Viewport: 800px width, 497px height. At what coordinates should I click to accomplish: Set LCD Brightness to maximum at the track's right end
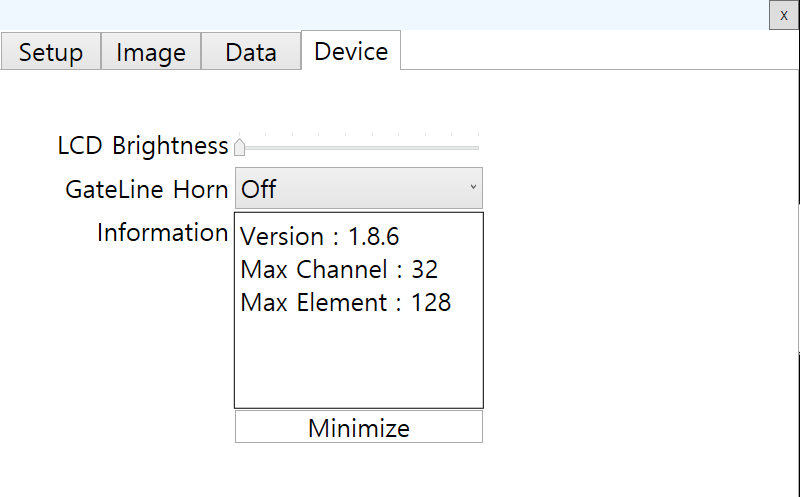[478, 147]
